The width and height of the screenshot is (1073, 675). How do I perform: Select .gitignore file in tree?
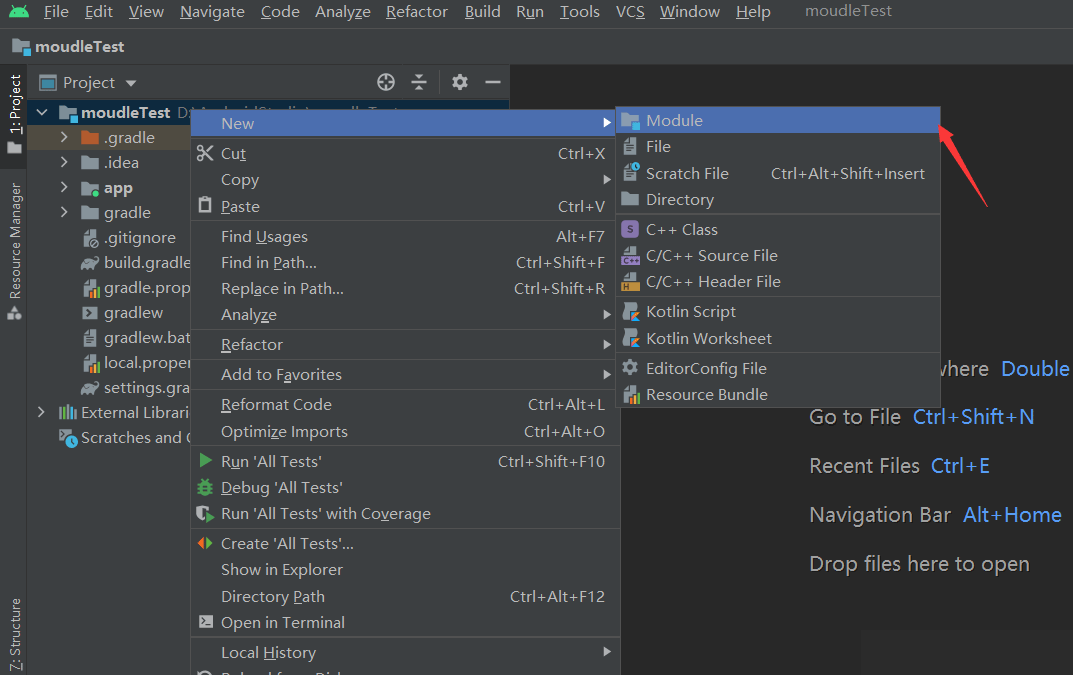(140, 238)
